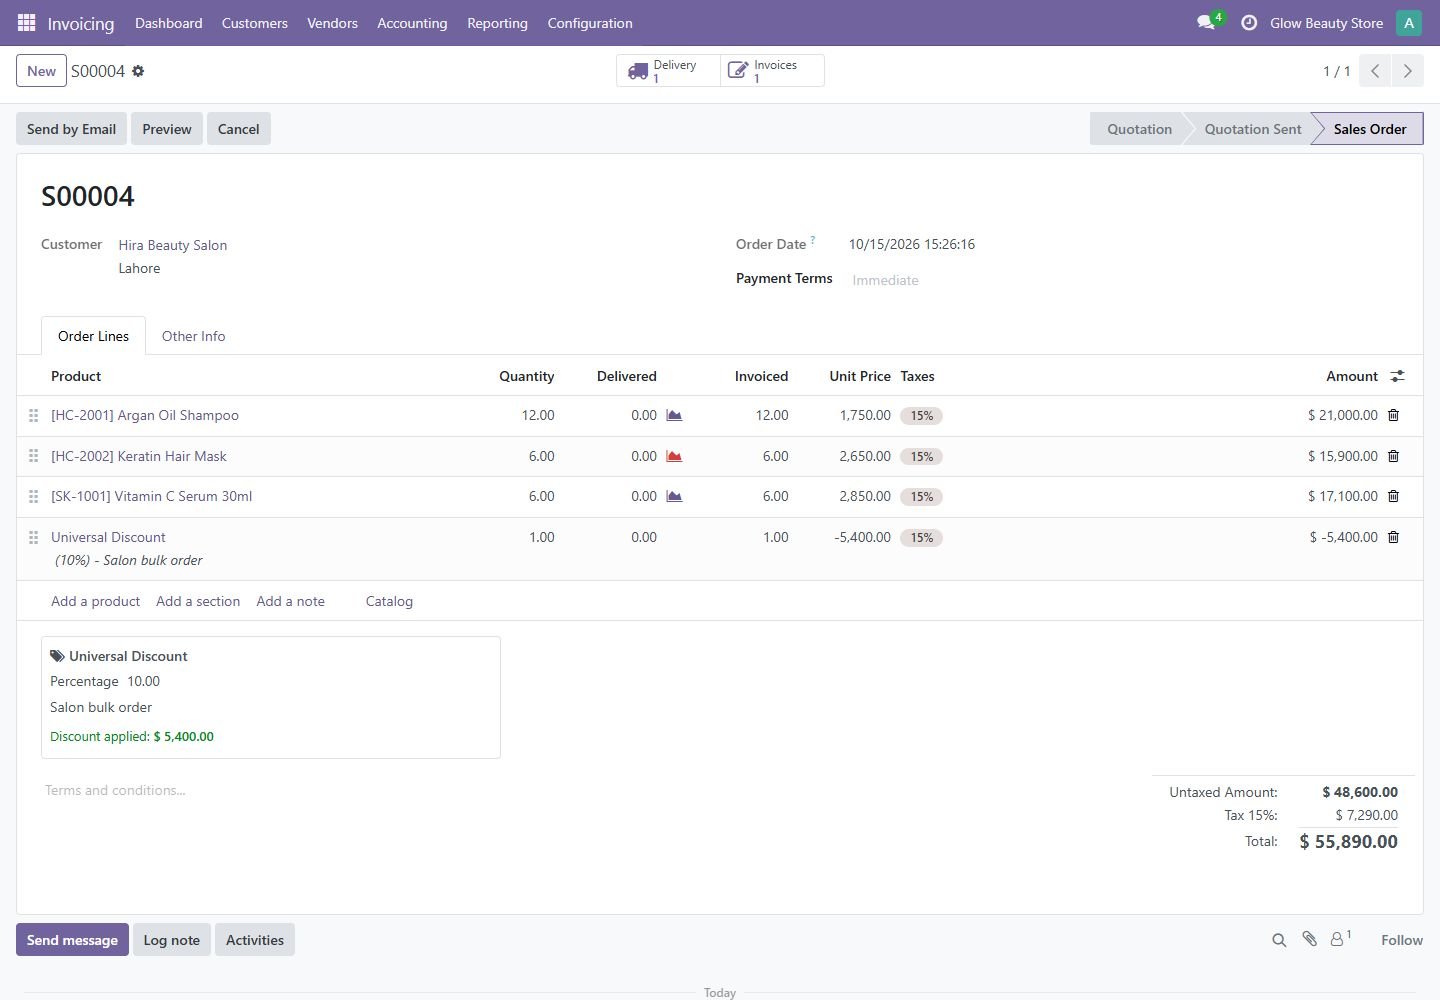Follow this sales order
The width and height of the screenshot is (1440, 1000).
coord(1401,940)
